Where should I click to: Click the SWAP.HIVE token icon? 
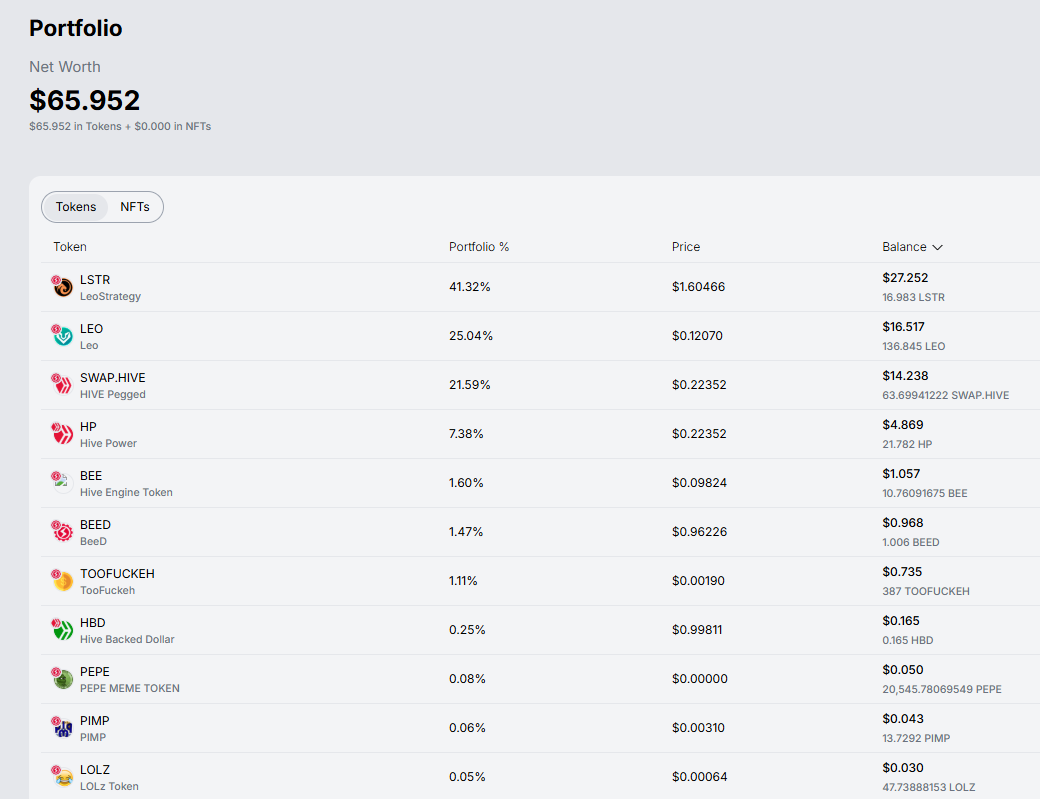pos(62,385)
